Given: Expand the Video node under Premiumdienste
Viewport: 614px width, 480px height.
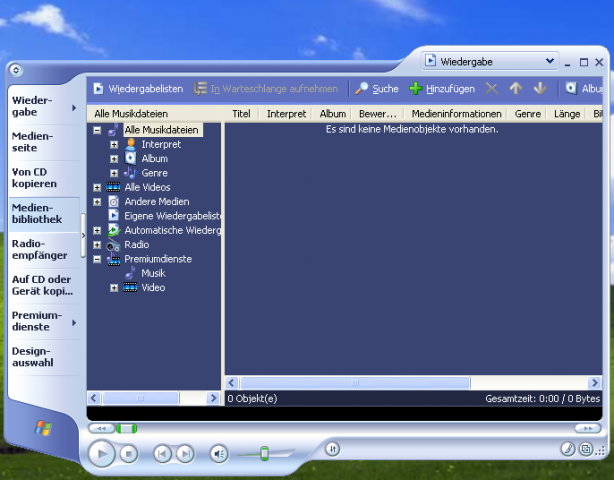Looking at the screenshot, I should coord(114,288).
